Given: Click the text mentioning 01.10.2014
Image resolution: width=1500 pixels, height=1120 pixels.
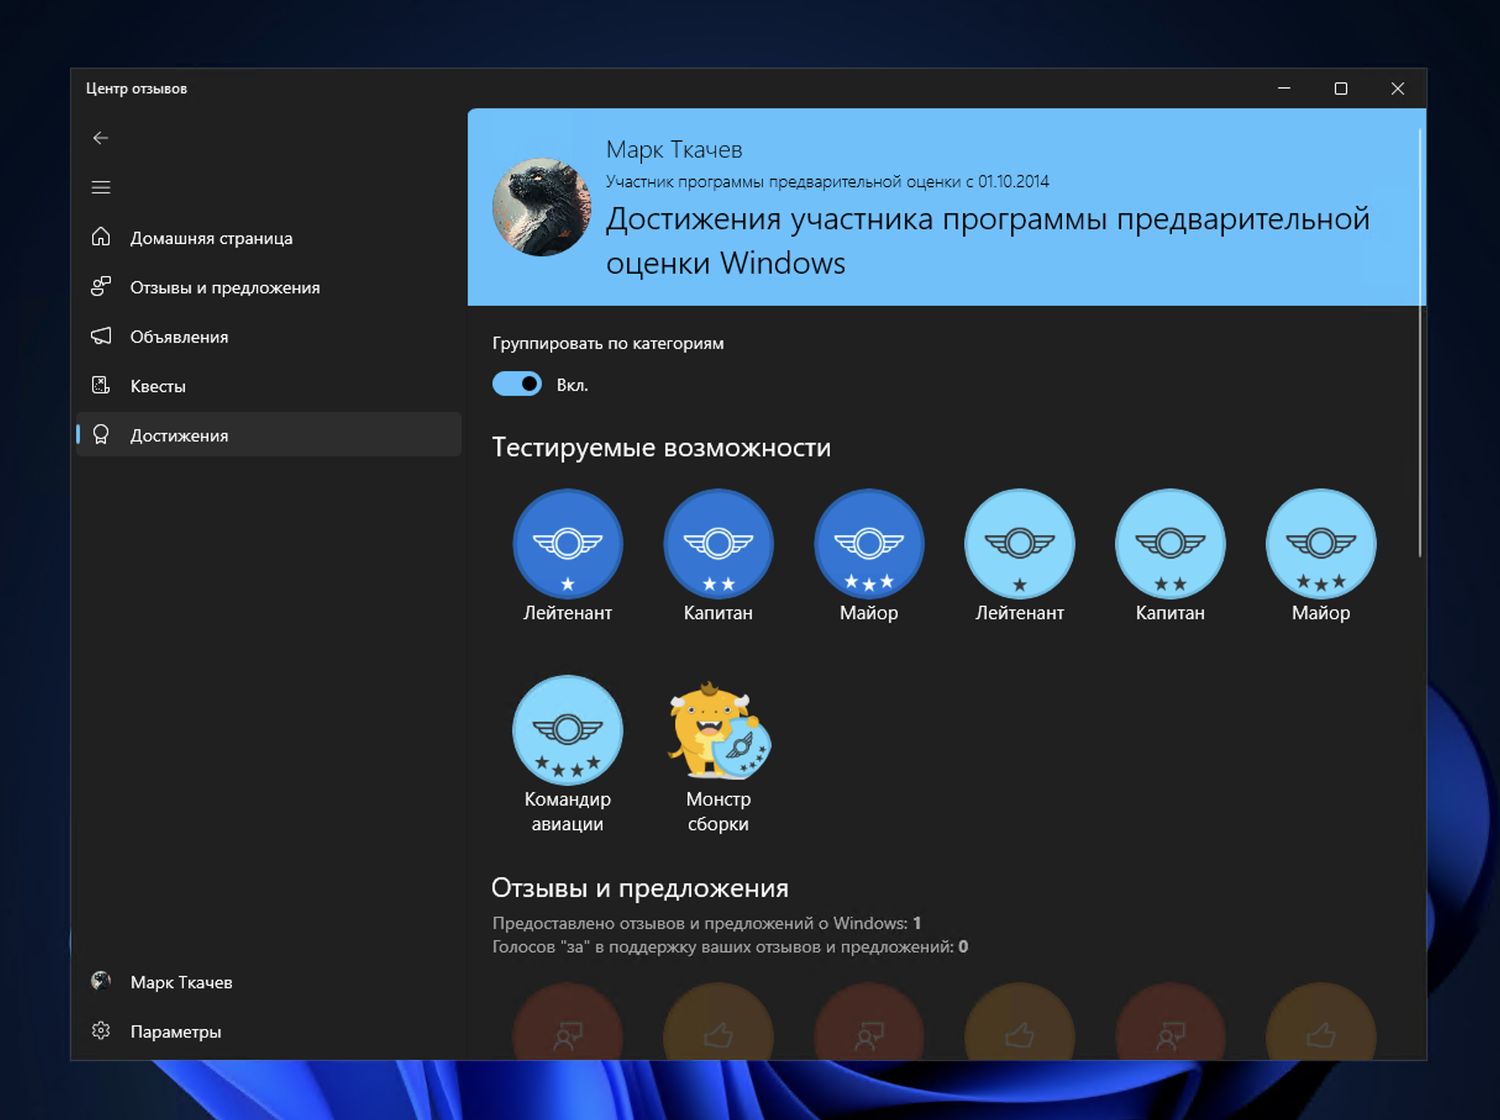Looking at the screenshot, I should 827,182.
